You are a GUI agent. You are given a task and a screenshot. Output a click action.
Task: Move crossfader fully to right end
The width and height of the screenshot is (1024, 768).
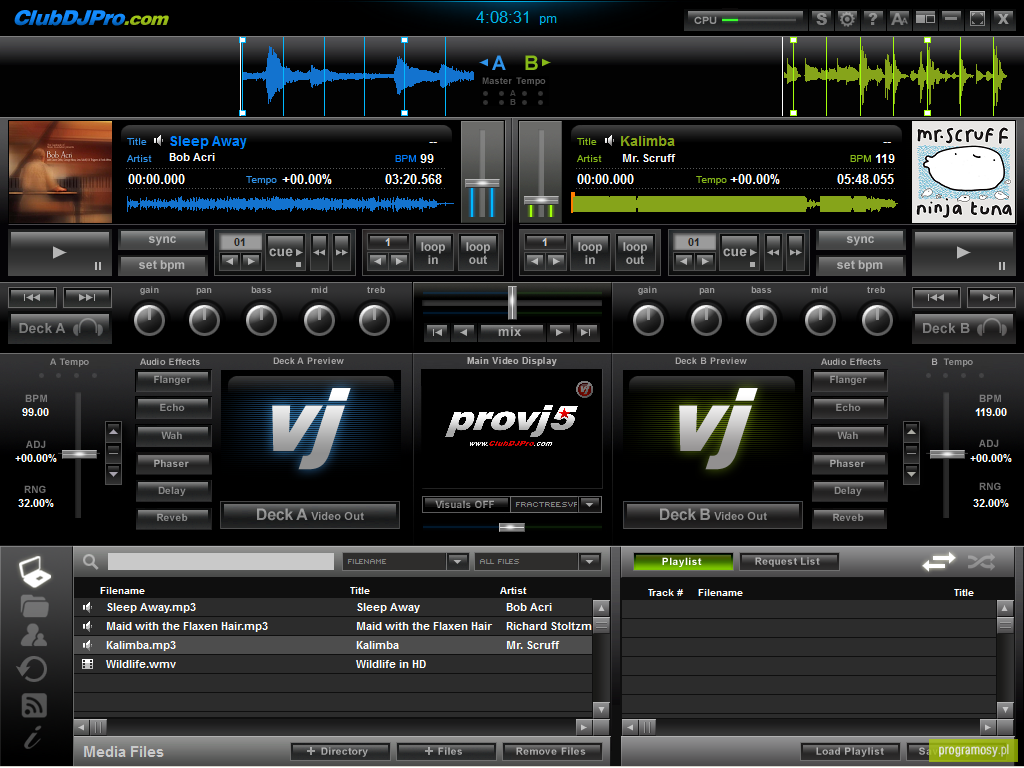pyautogui.click(x=586, y=332)
